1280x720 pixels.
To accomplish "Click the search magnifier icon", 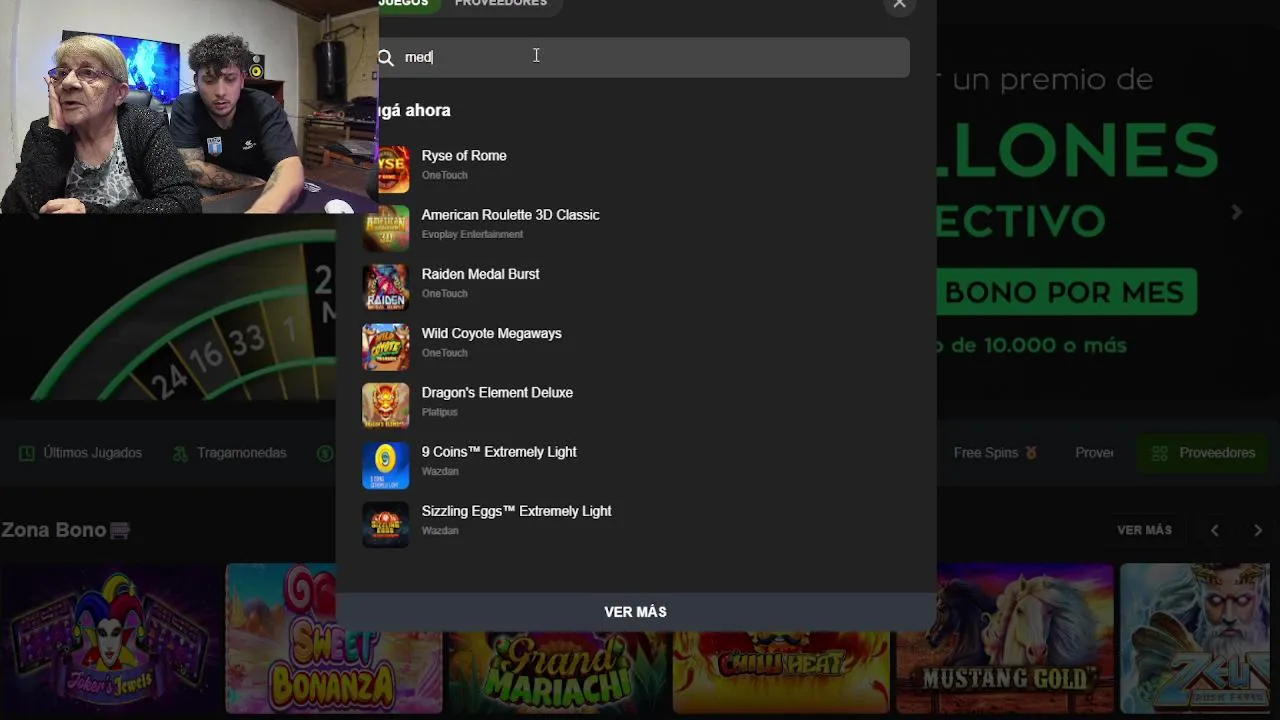I will tap(386, 58).
